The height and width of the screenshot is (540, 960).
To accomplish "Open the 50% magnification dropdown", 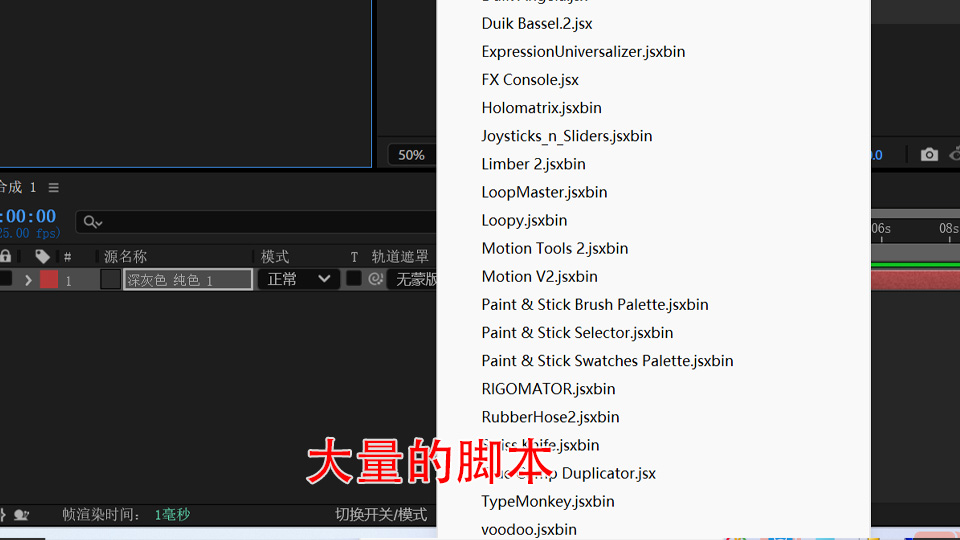I will coord(411,155).
